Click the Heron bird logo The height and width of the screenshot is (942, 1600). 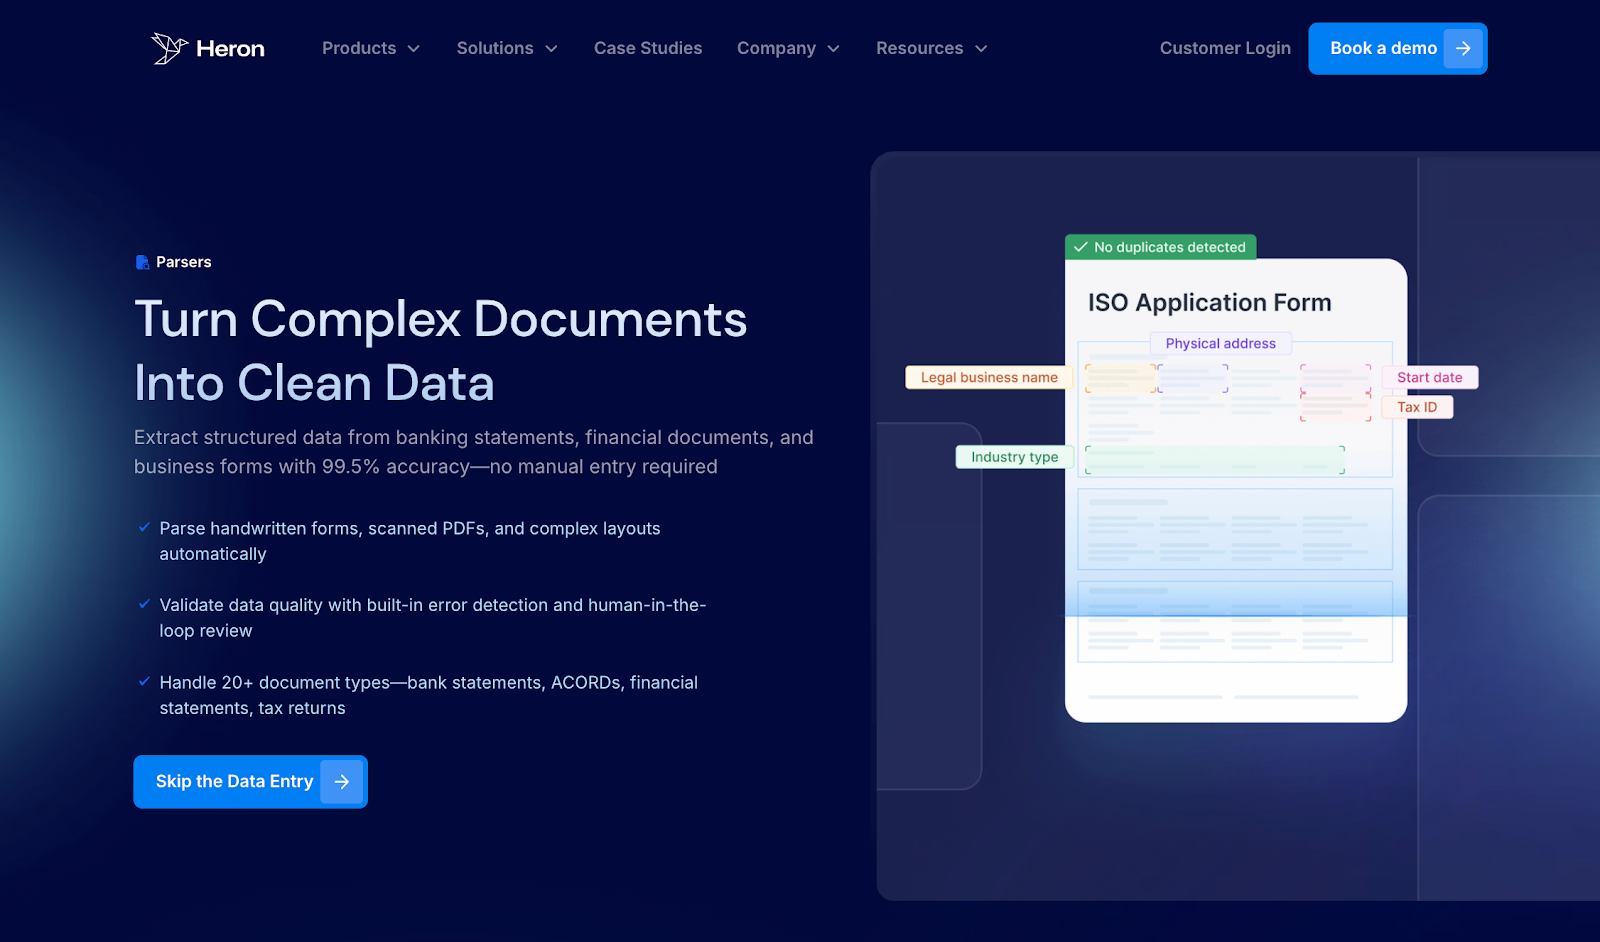[169, 48]
